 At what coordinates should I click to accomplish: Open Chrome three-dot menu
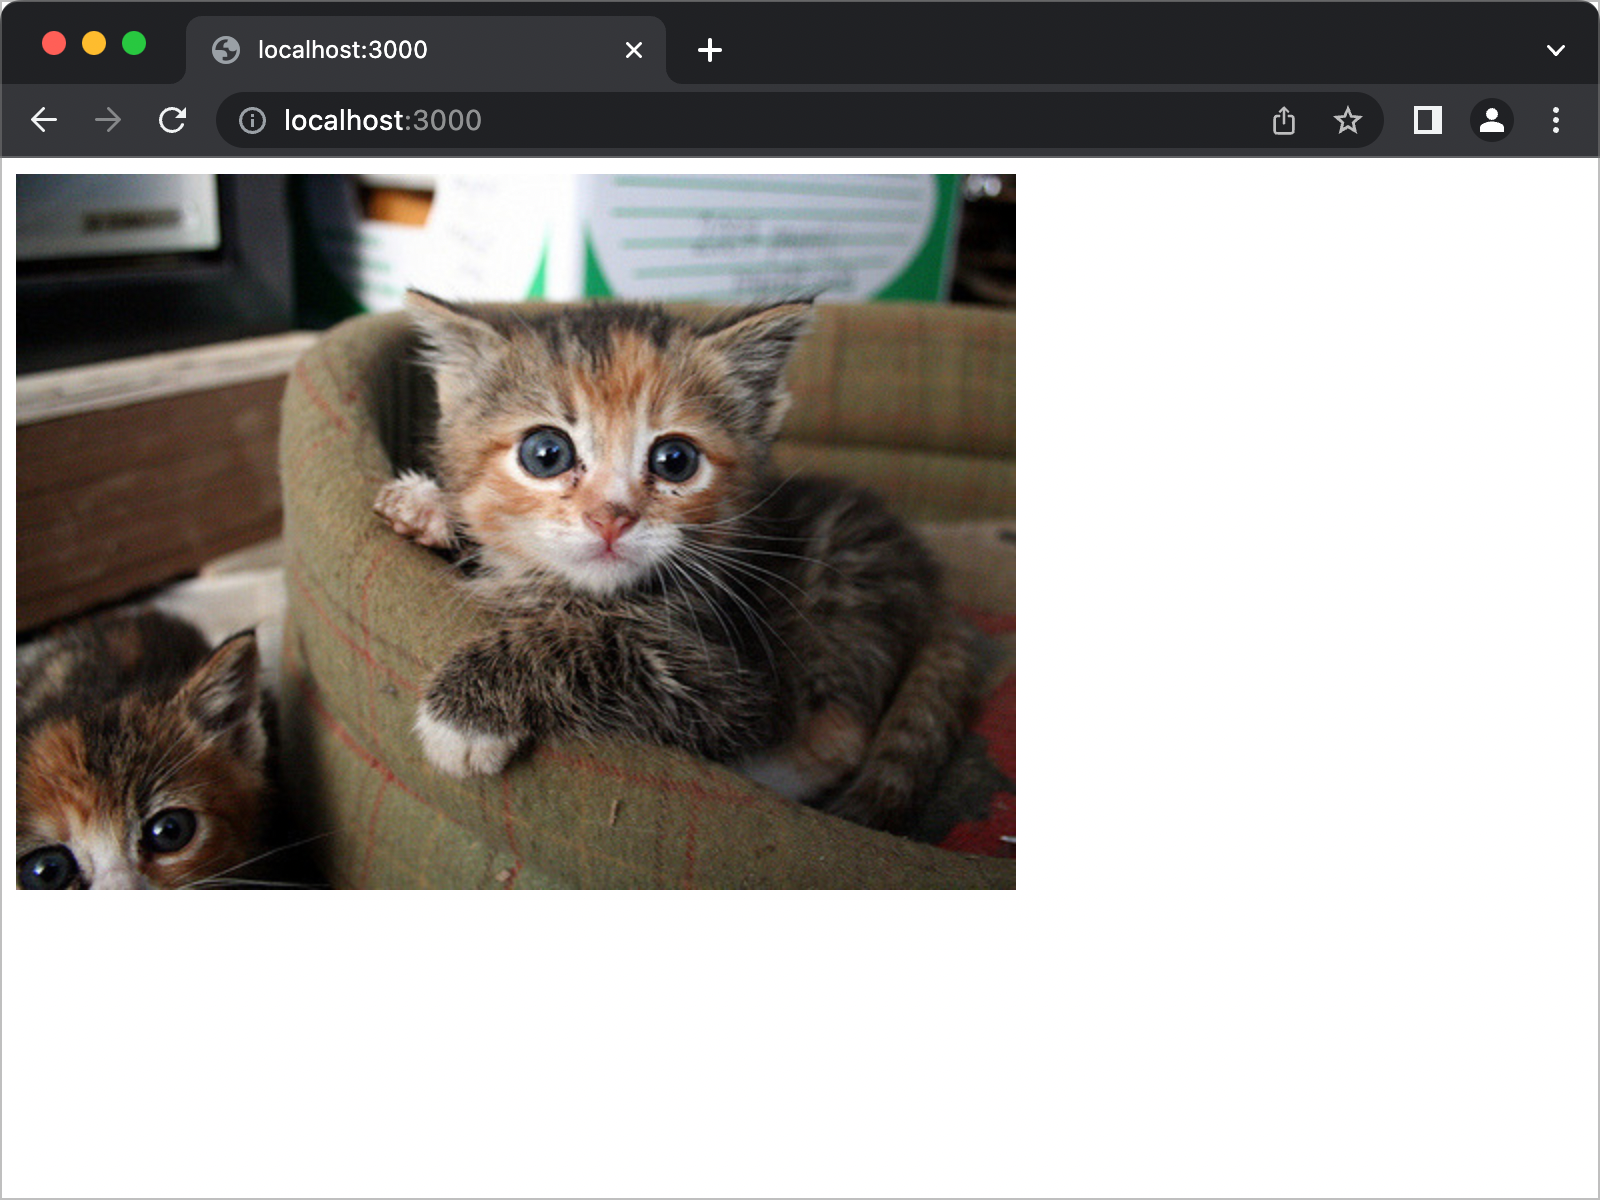pyautogui.click(x=1556, y=120)
